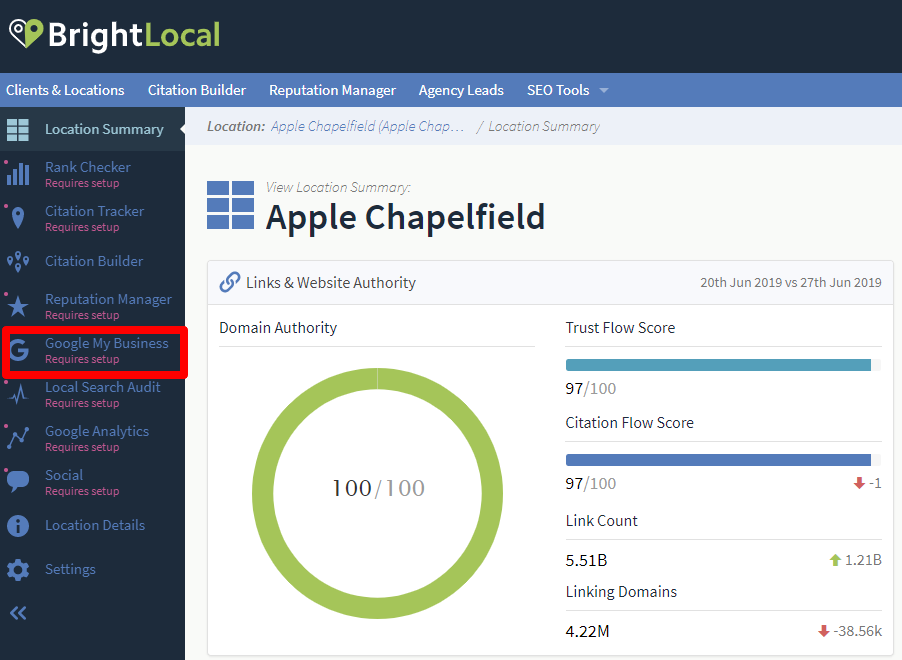Open Reputation Manager in top navigation
This screenshot has width=902, height=660.
coord(332,90)
